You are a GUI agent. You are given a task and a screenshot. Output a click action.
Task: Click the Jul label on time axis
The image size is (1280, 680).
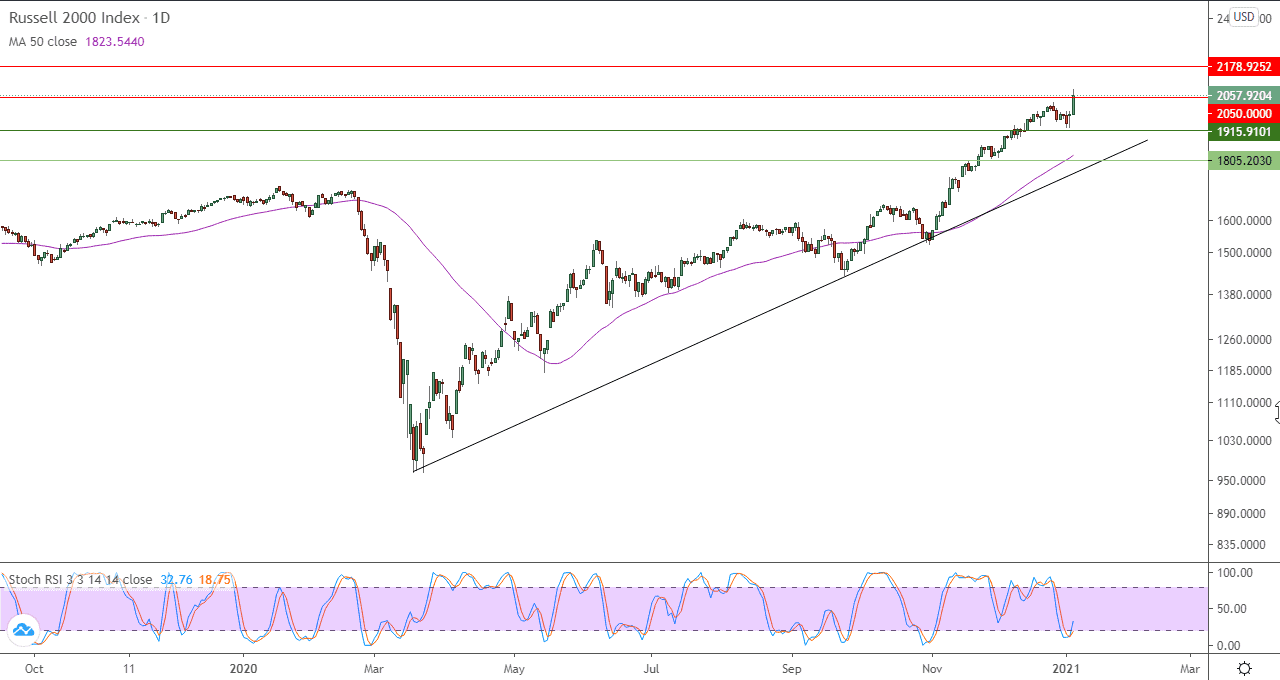click(x=651, y=668)
